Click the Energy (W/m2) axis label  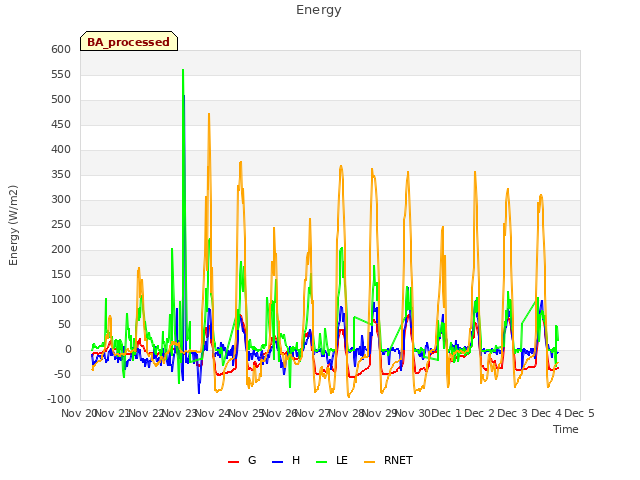coord(13,225)
